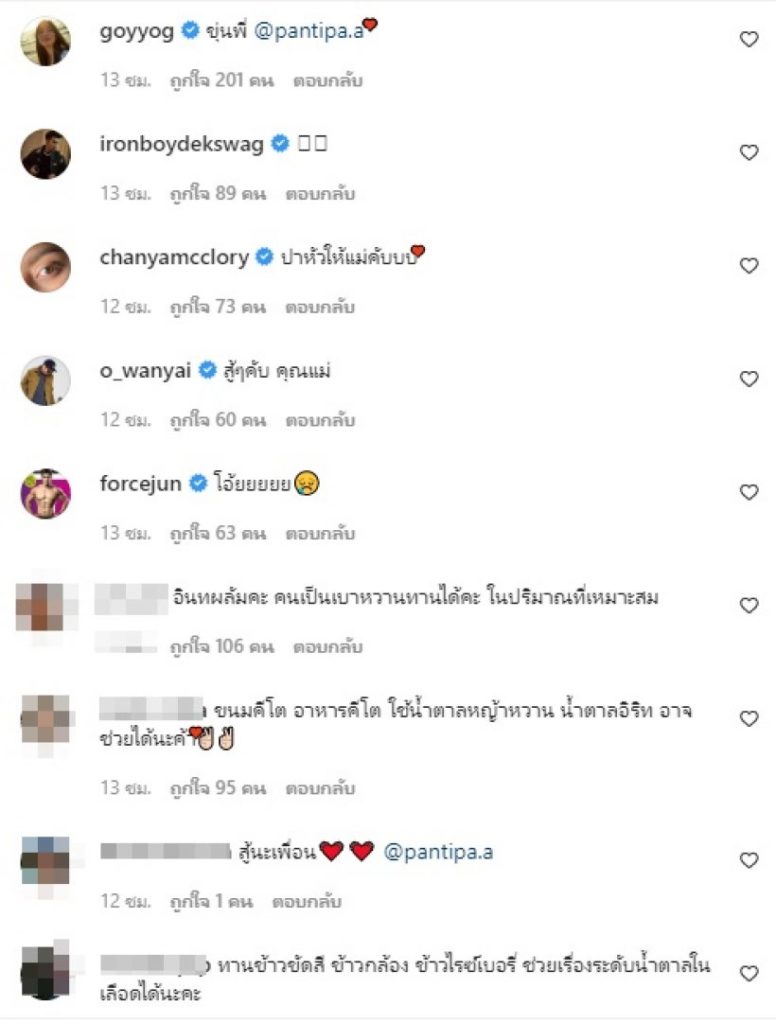The height and width of the screenshot is (1024, 776).
Task: Like the comment with 106 likes
Action: [749, 605]
